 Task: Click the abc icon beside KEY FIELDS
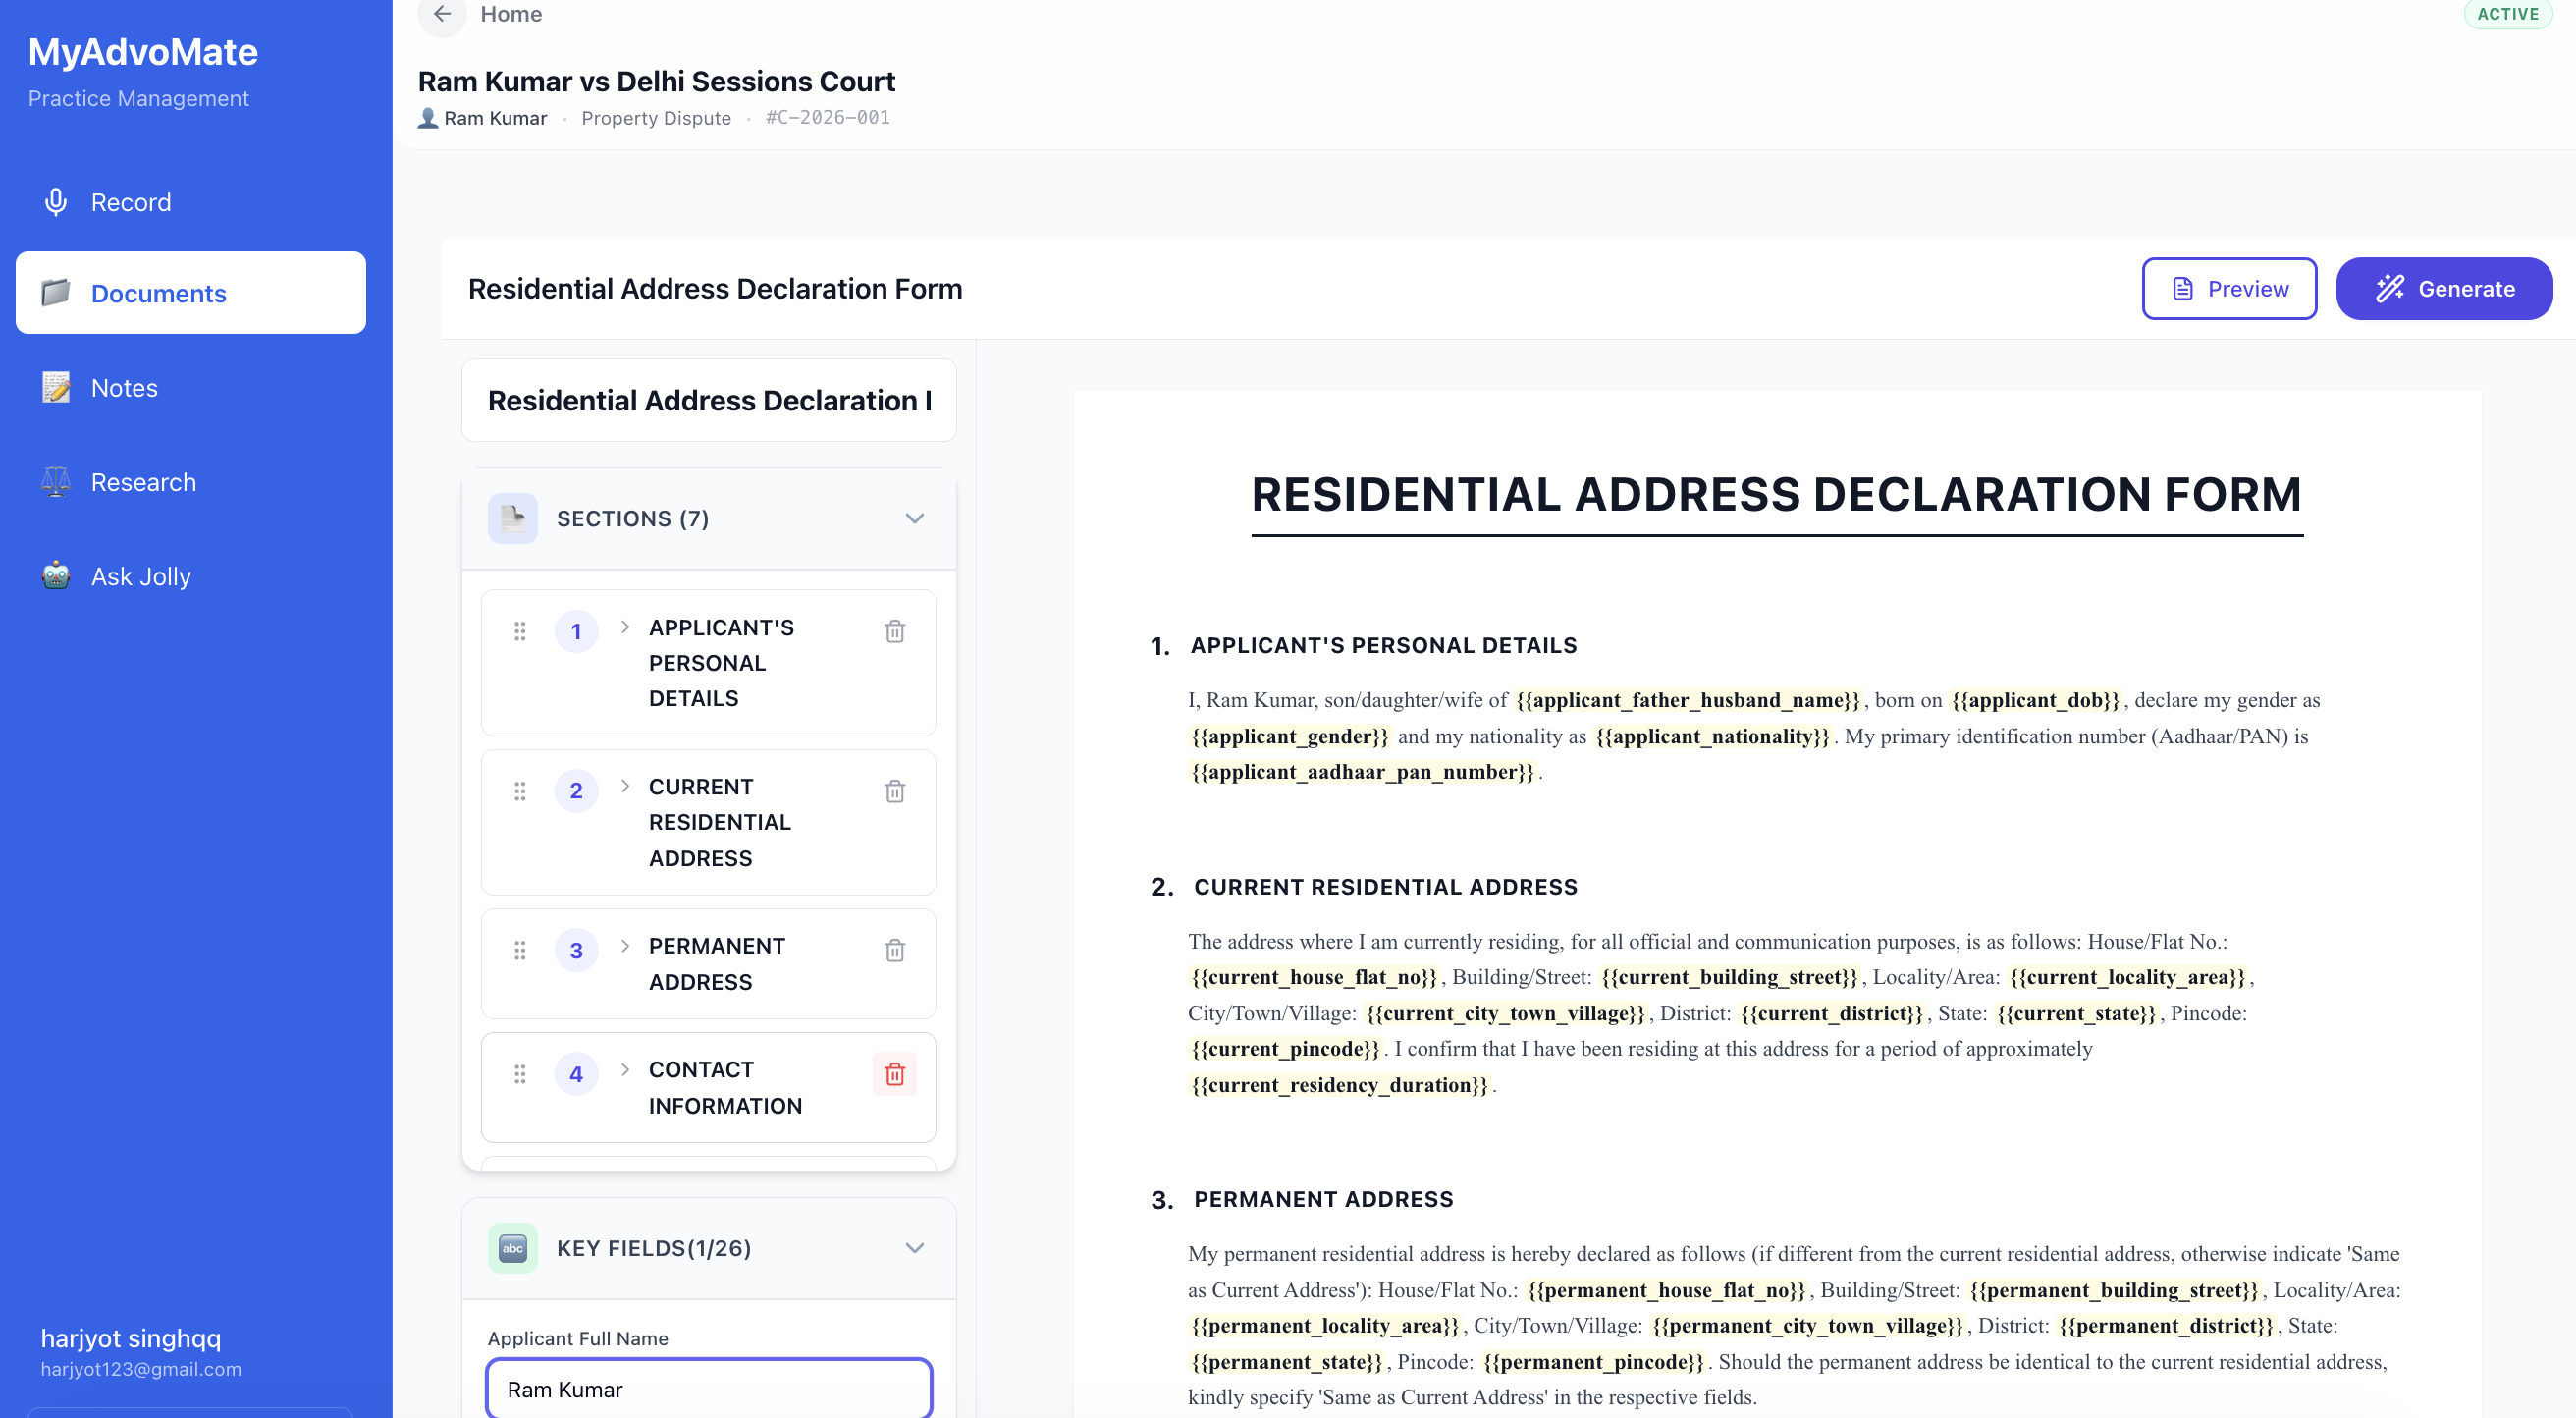click(x=513, y=1247)
